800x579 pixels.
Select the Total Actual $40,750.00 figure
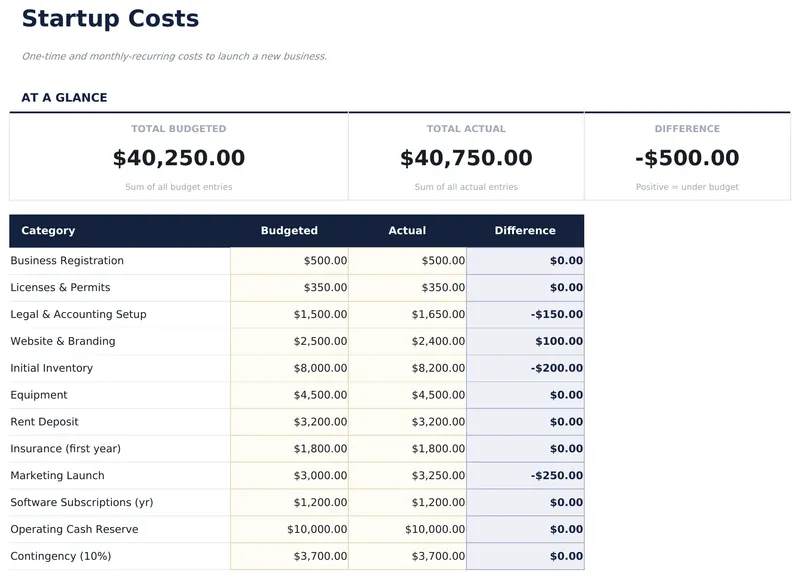tap(466, 158)
